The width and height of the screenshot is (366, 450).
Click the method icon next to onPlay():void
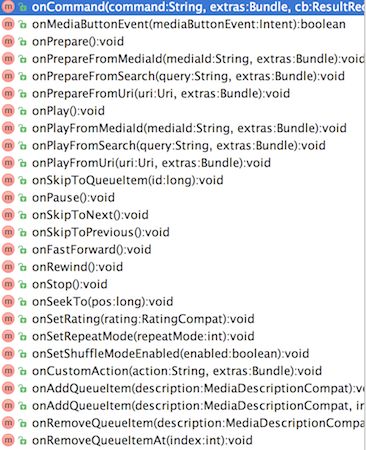(8, 111)
